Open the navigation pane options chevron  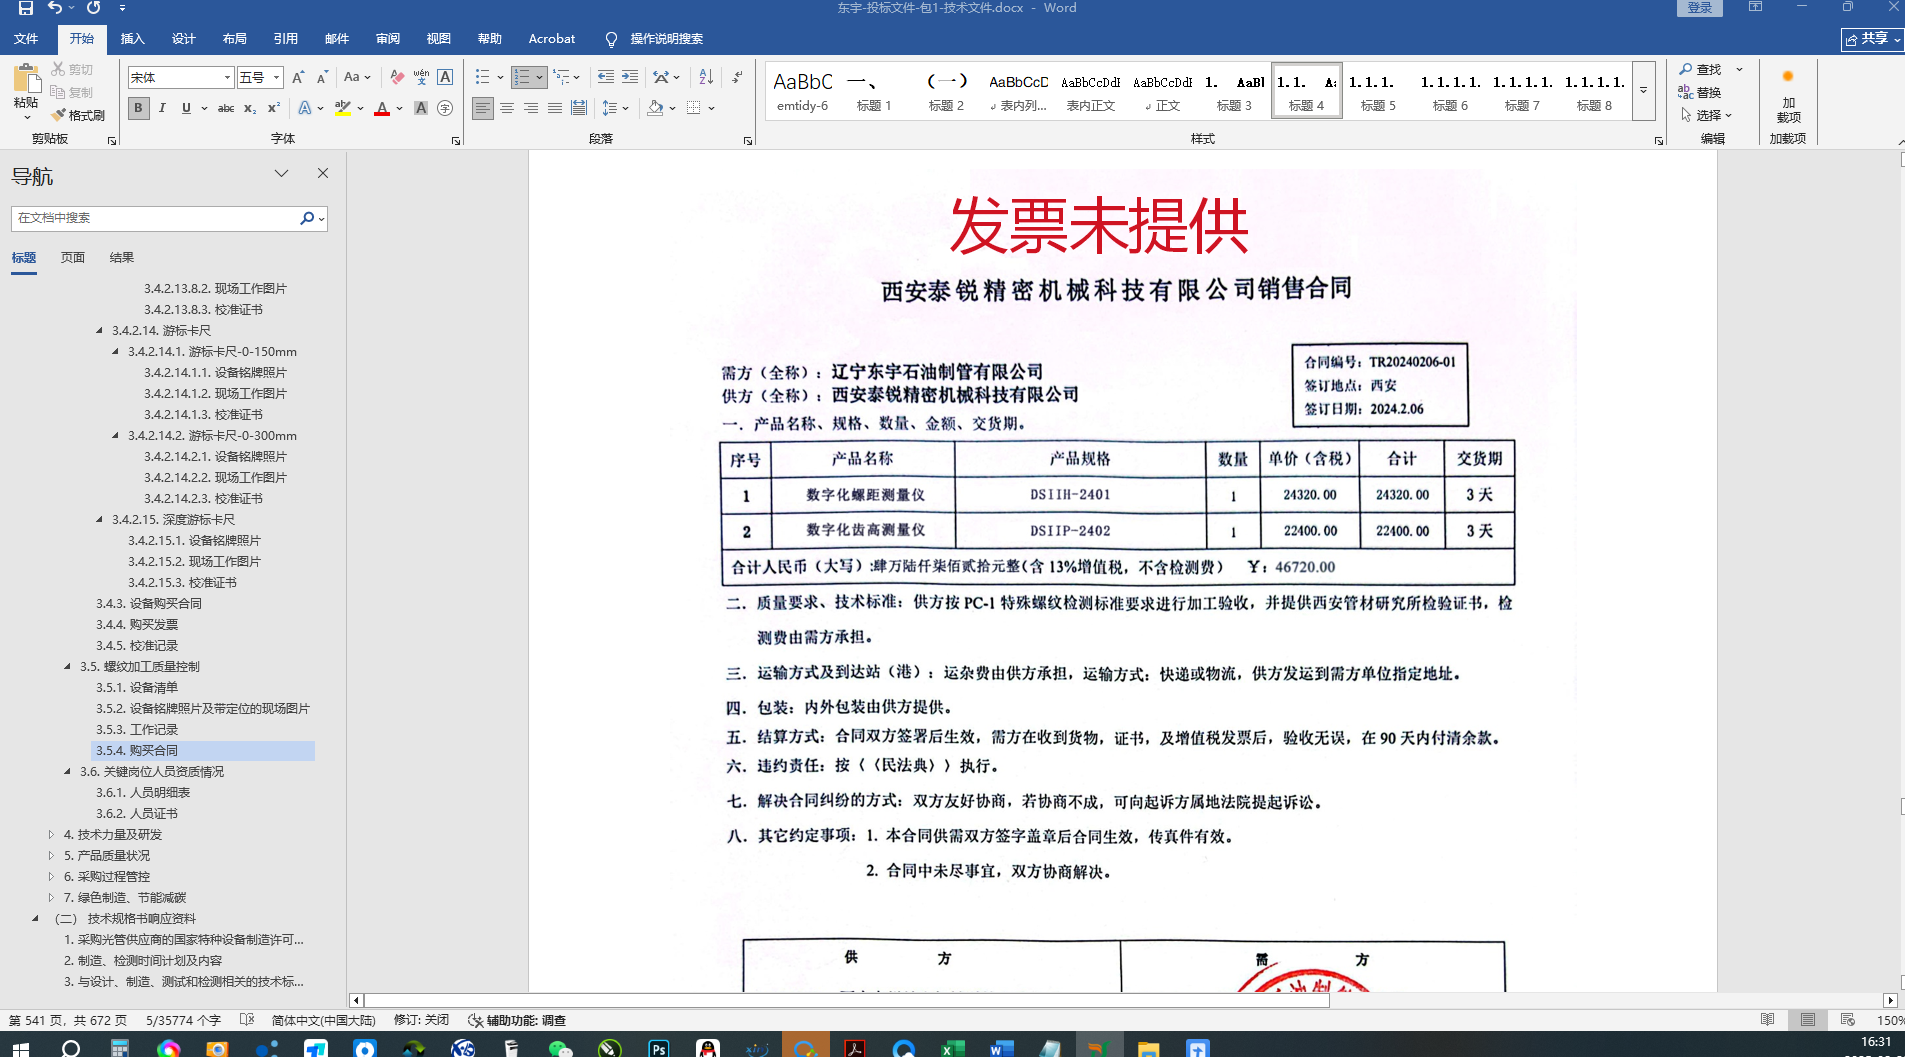(281, 173)
